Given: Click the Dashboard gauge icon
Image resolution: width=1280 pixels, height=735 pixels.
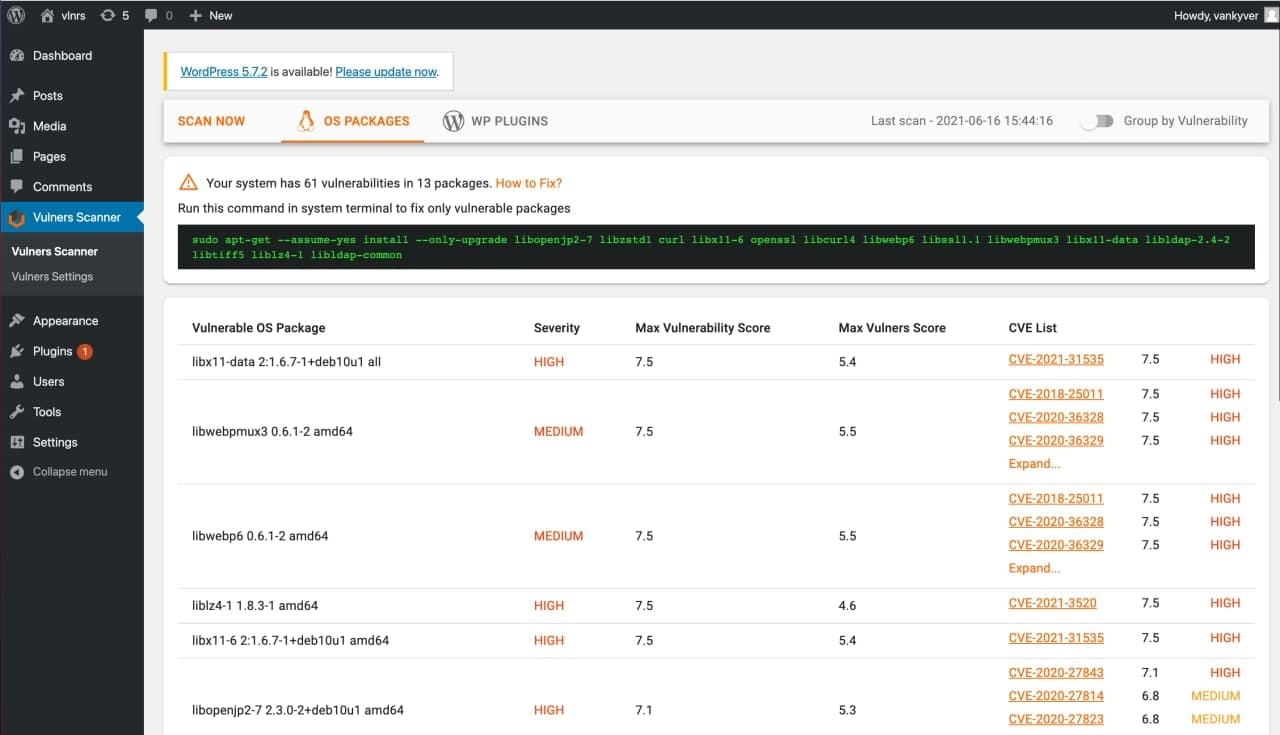Looking at the screenshot, I should (17, 56).
